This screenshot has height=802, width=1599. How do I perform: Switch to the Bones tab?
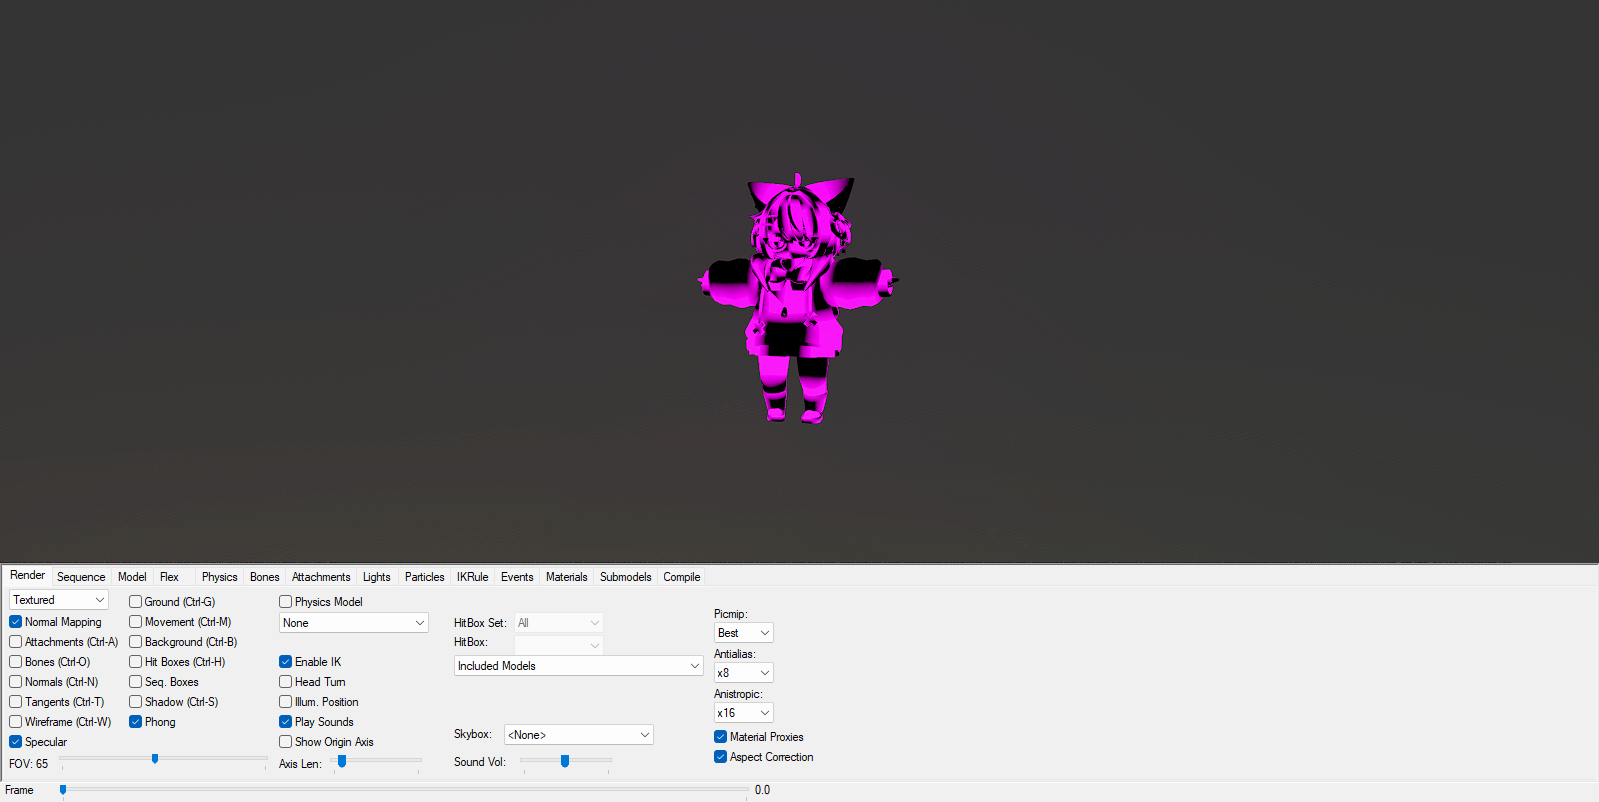(265, 577)
